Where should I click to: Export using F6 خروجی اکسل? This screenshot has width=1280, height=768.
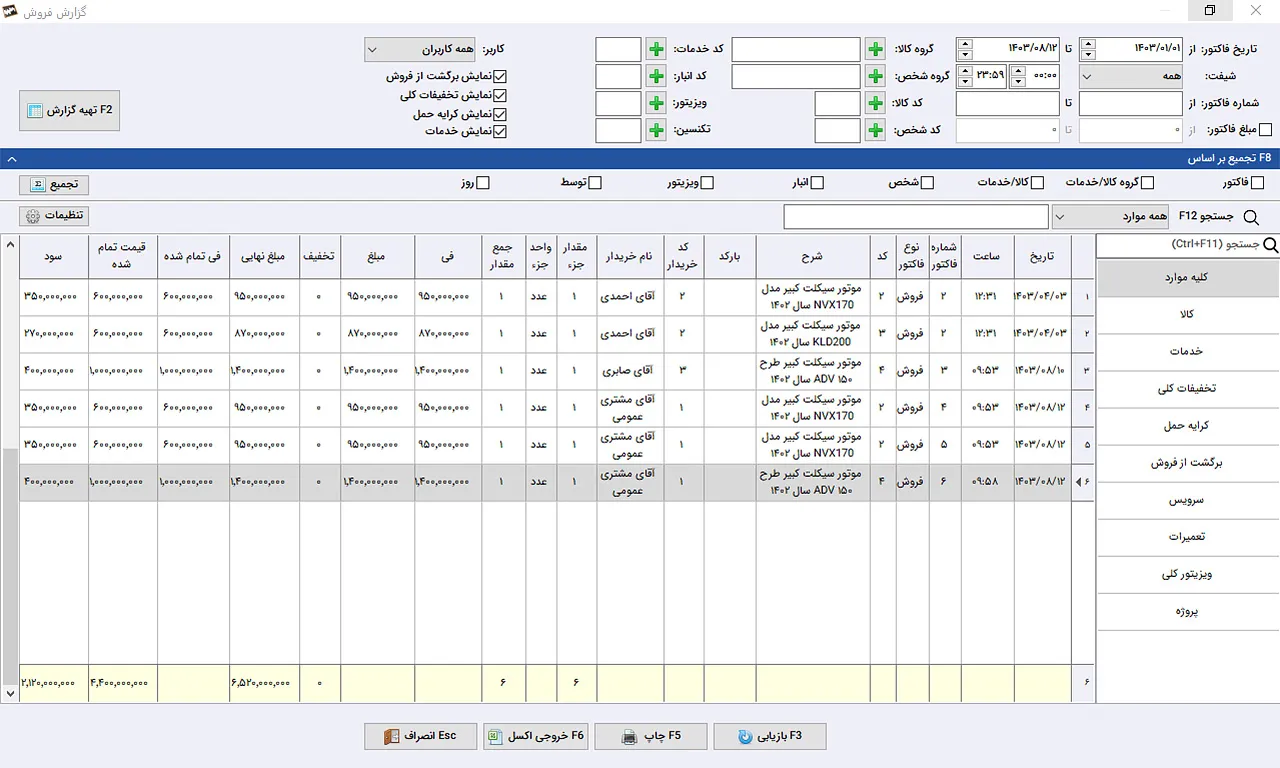(535, 737)
